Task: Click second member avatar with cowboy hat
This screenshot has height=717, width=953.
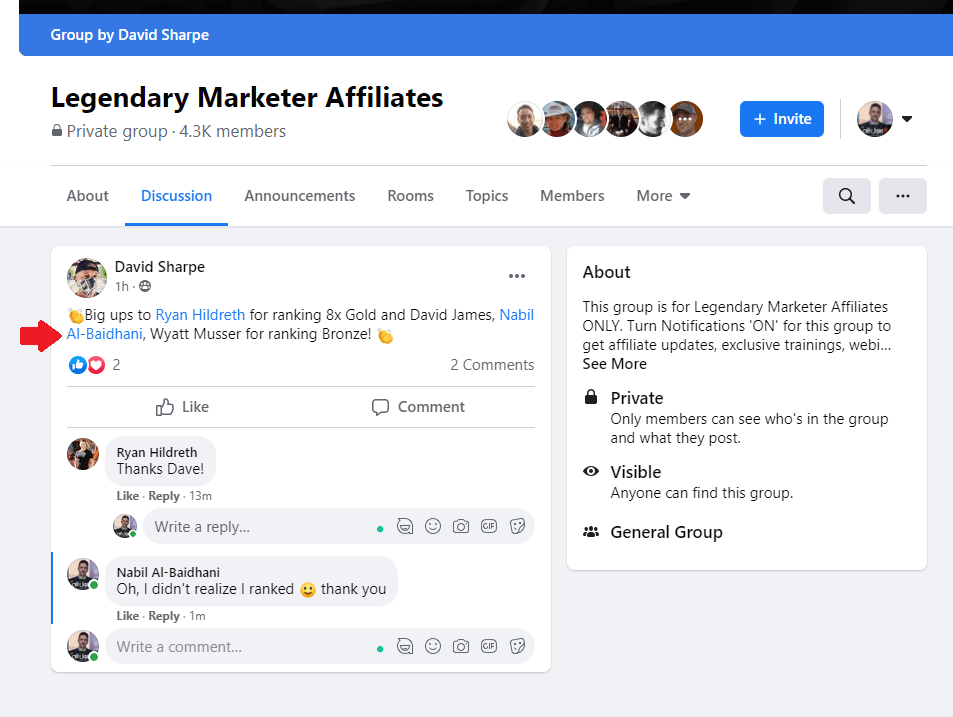Action: click(557, 119)
